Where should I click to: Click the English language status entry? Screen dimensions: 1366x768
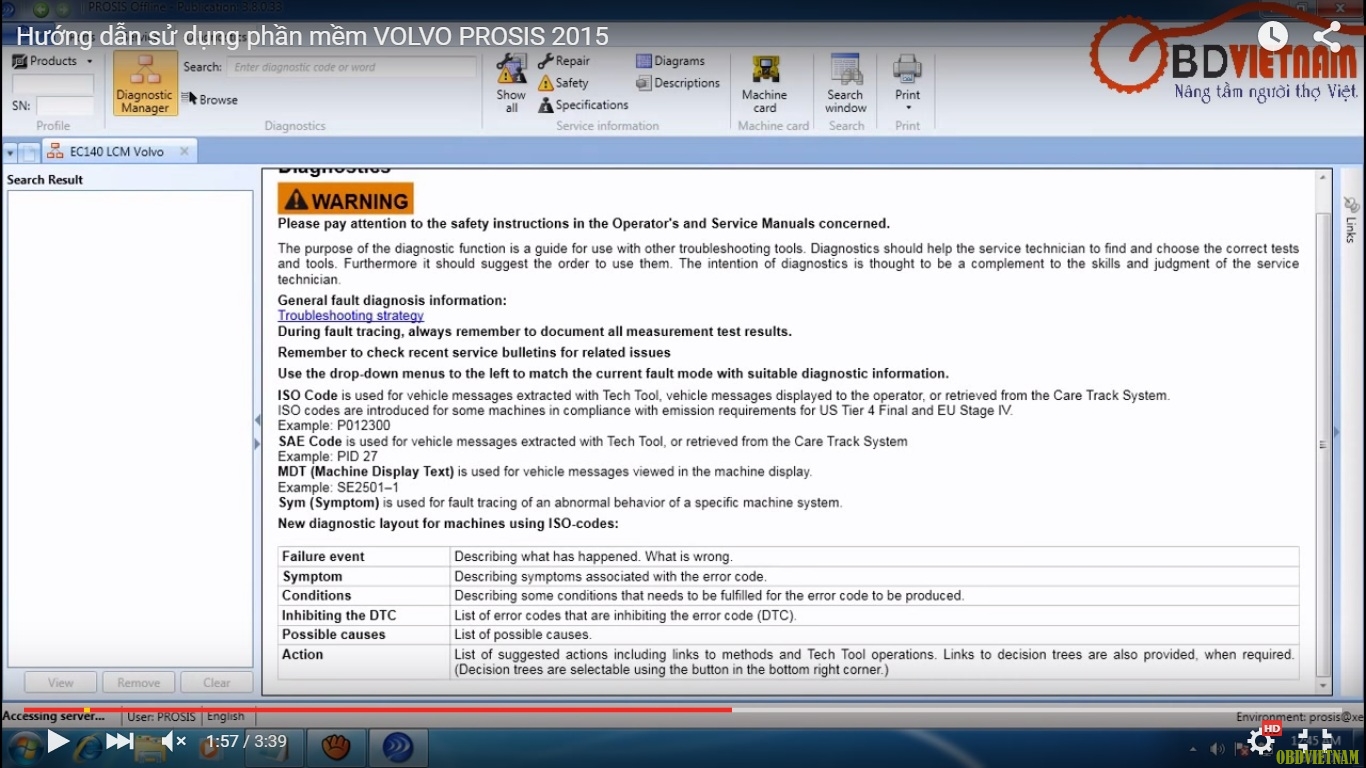[x=226, y=717]
